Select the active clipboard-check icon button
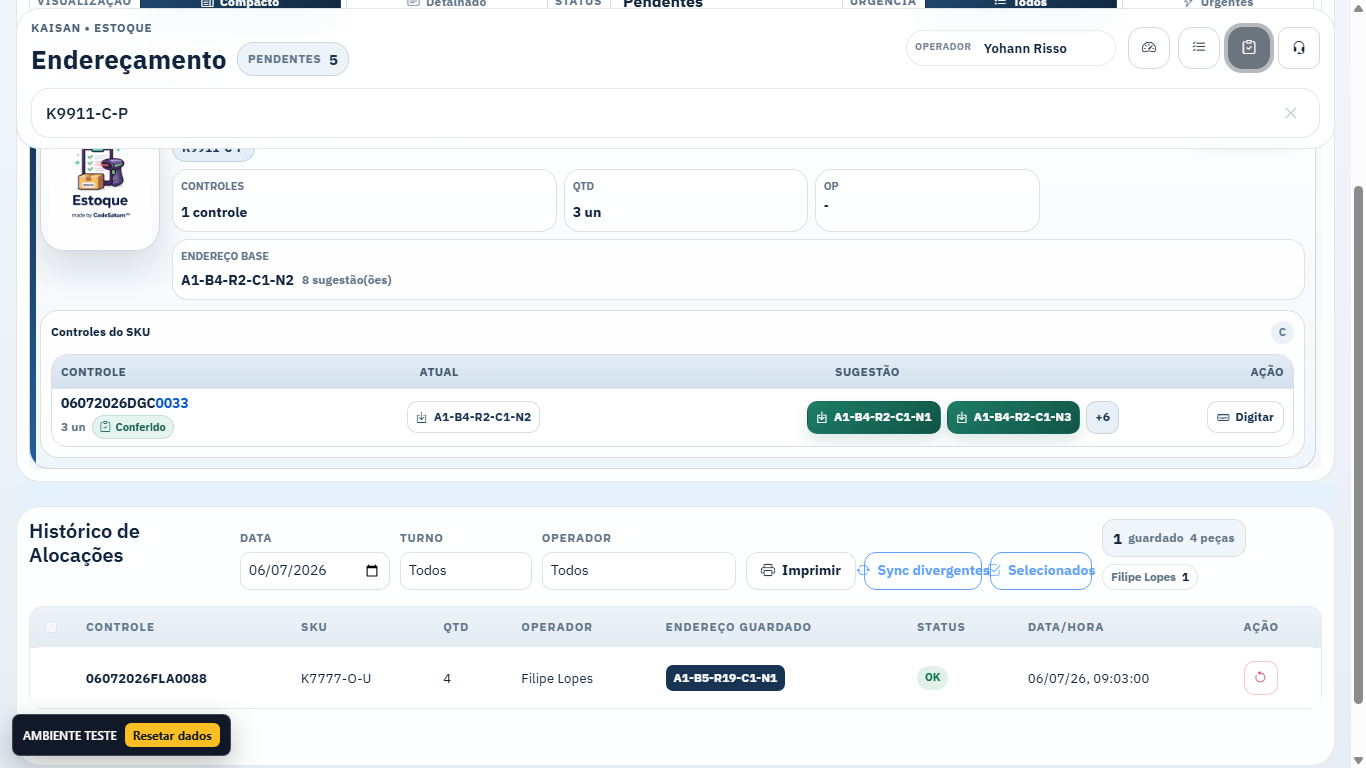This screenshot has width=1366, height=768. click(x=1249, y=48)
